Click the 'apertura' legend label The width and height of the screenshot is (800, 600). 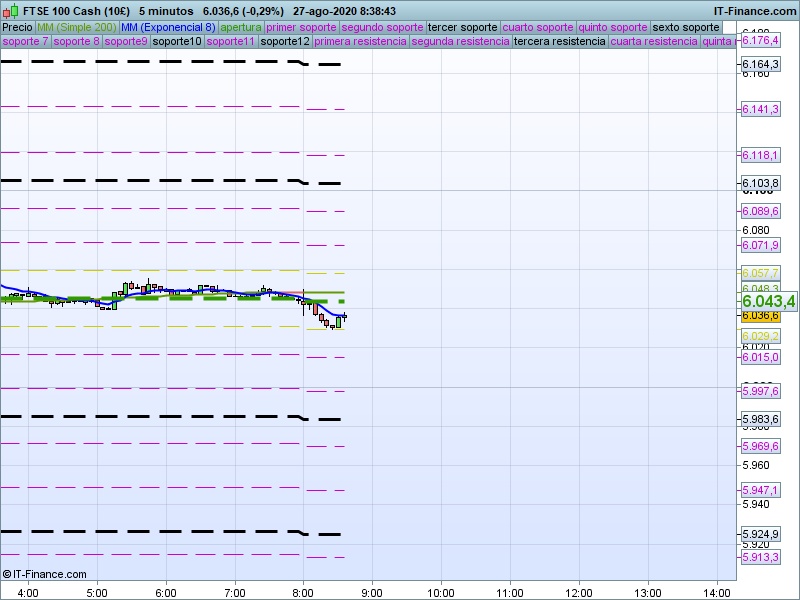click(x=242, y=27)
